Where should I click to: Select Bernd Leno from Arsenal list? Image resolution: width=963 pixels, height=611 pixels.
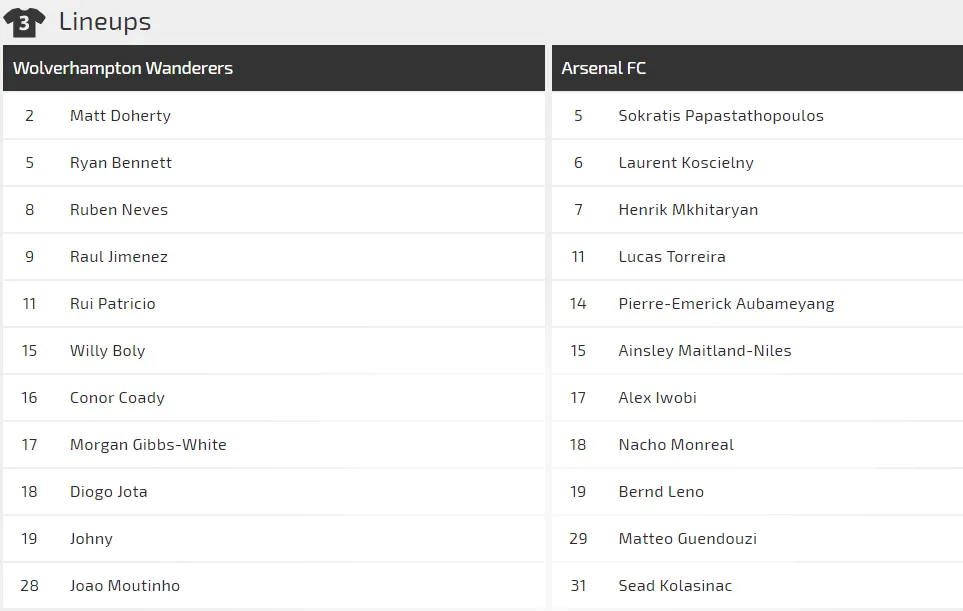click(x=661, y=492)
